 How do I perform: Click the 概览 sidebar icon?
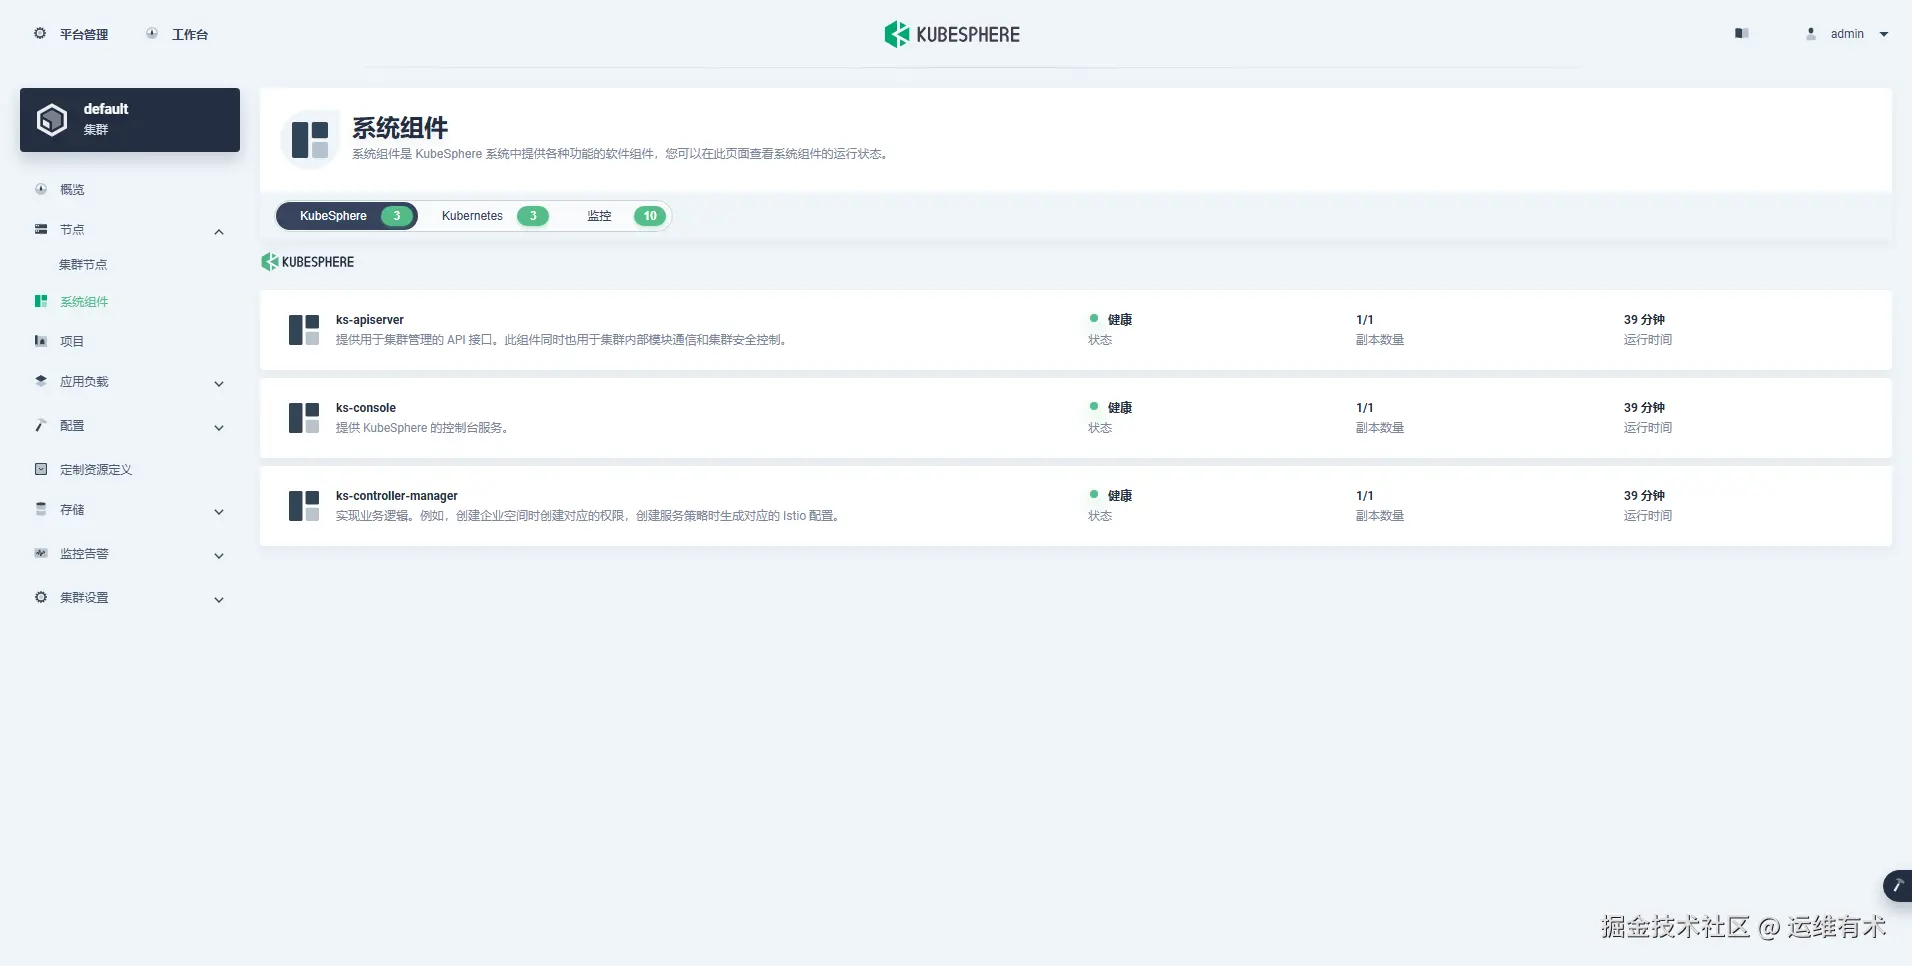pyautogui.click(x=41, y=189)
